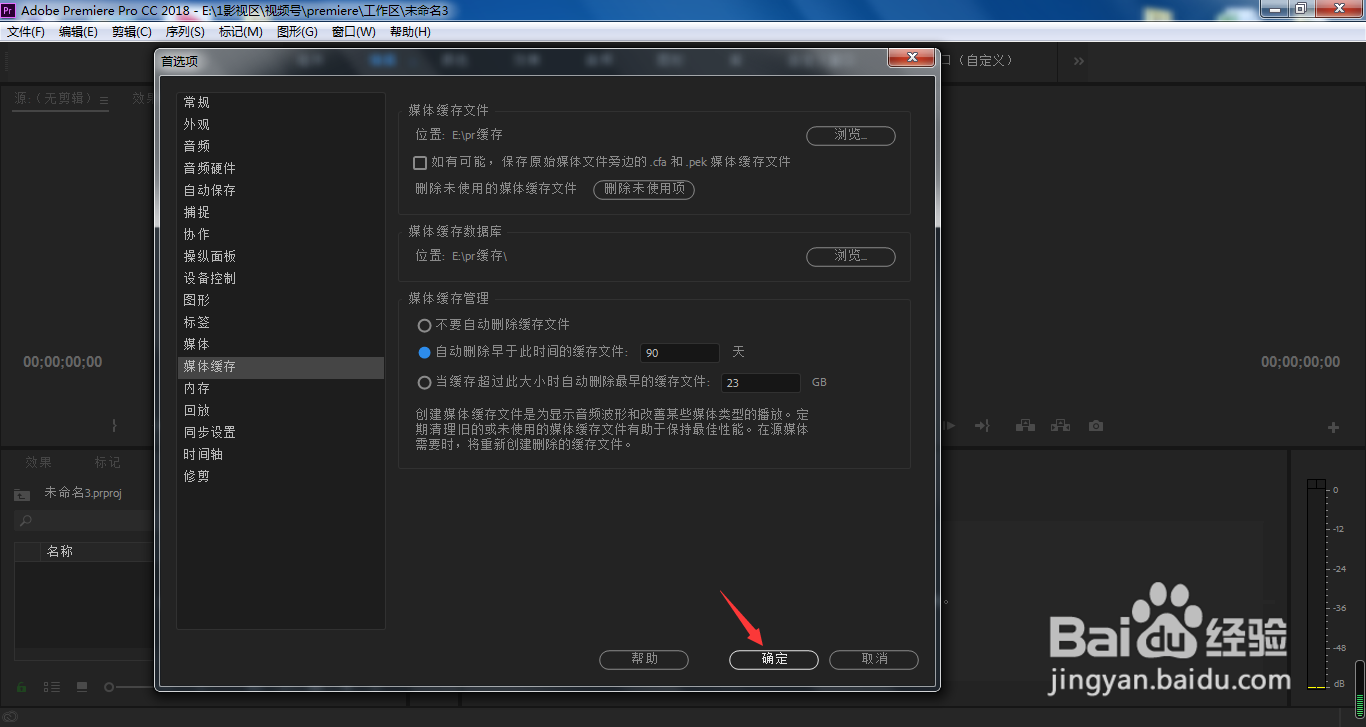Select 不要自动删除缓存文件 radio option
The height and width of the screenshot is (727, 1366).
coord(424,325)
